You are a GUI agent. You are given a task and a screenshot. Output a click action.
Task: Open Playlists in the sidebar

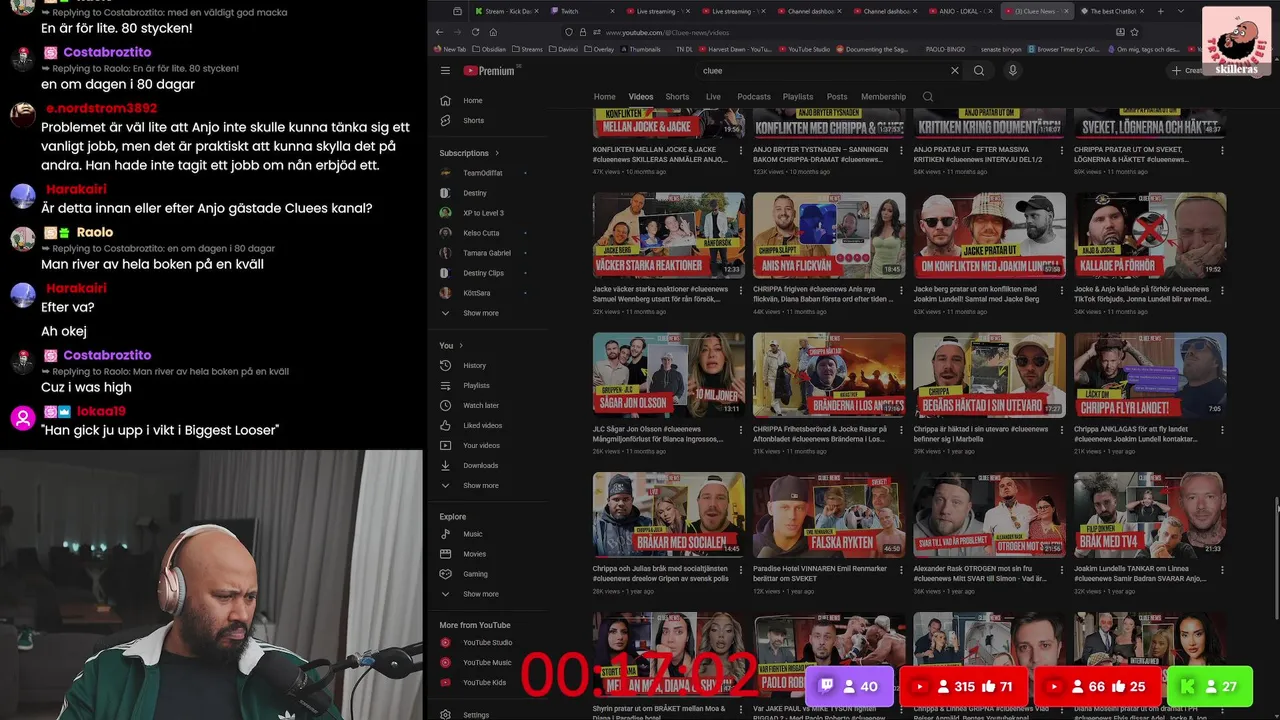[476, 385]
